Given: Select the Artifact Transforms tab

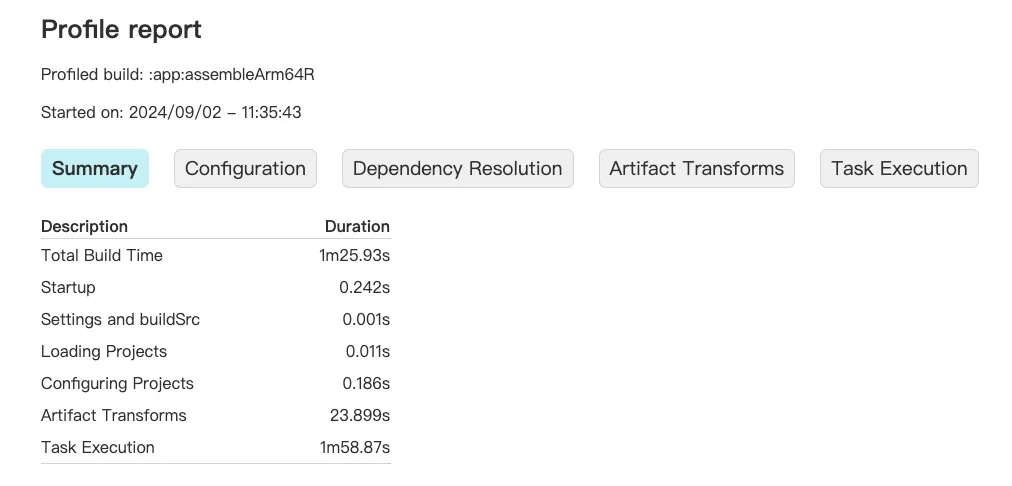Looking at the screenshot, I should [x=696, y=168].
